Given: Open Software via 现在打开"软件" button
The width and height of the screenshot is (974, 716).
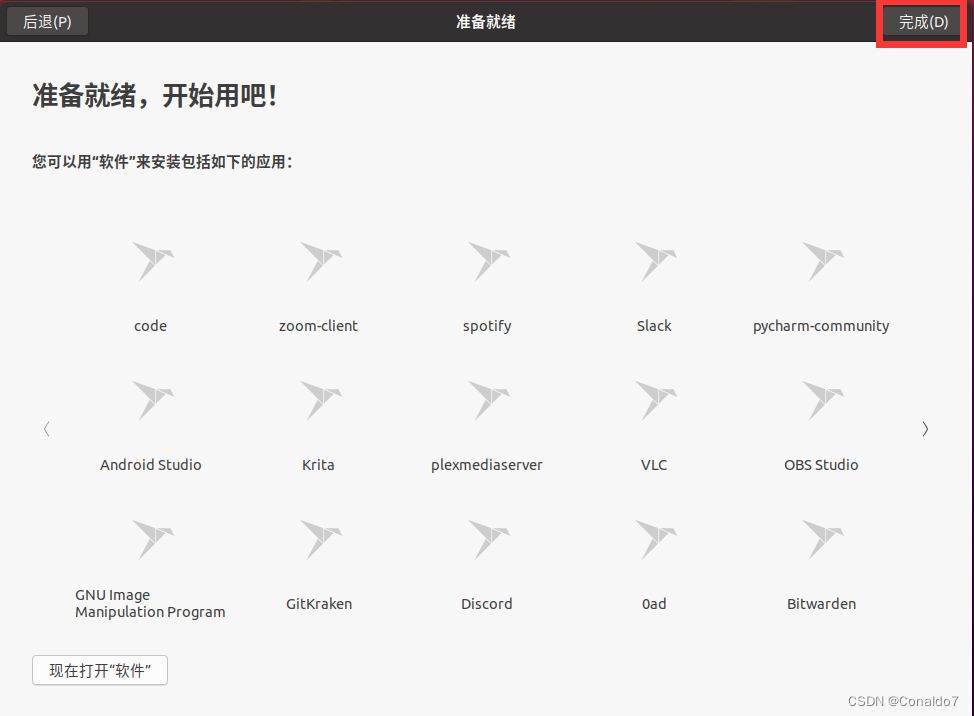Looking at the screenshot, I should point(100,670).
